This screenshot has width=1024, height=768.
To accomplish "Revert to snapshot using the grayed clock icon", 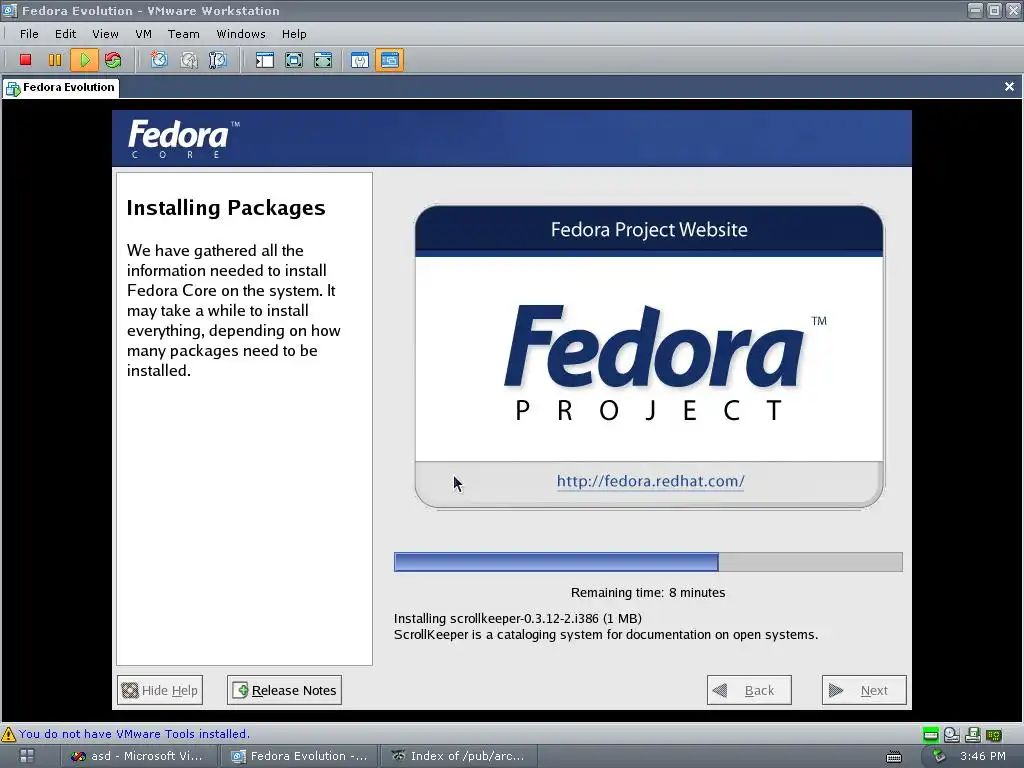I will pos(189,60).
